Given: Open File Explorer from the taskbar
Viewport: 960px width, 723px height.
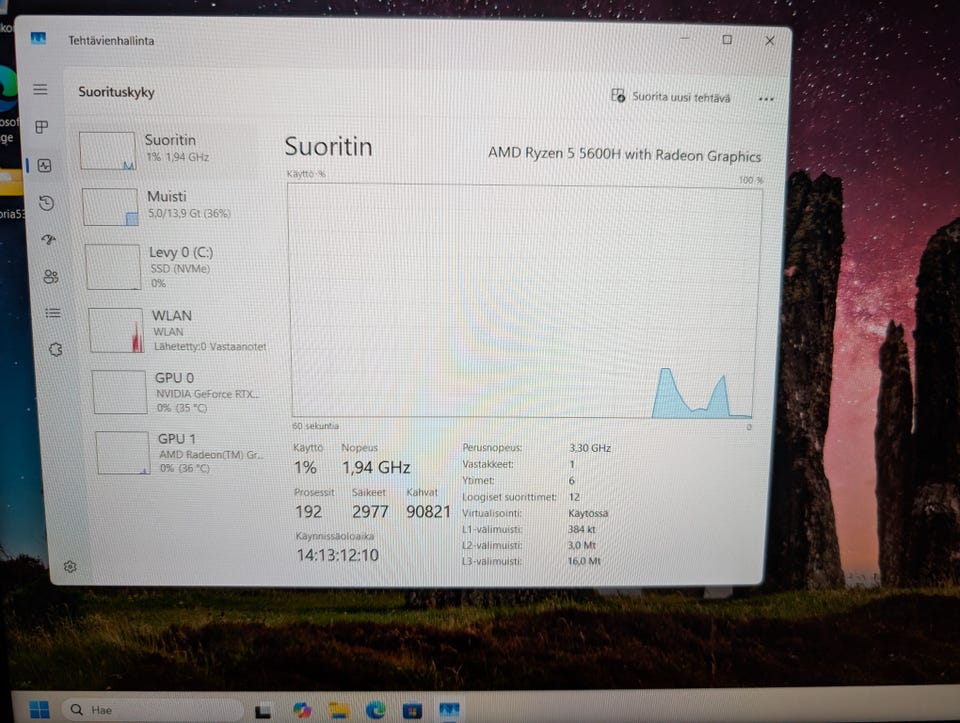Looking at the screenshot, I should click(339, 710).
